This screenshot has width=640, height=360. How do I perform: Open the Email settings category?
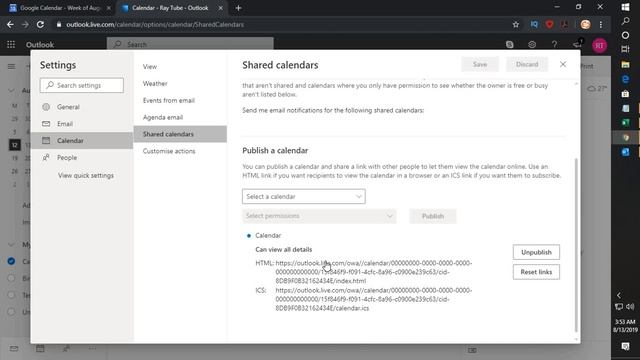(82, 124)
